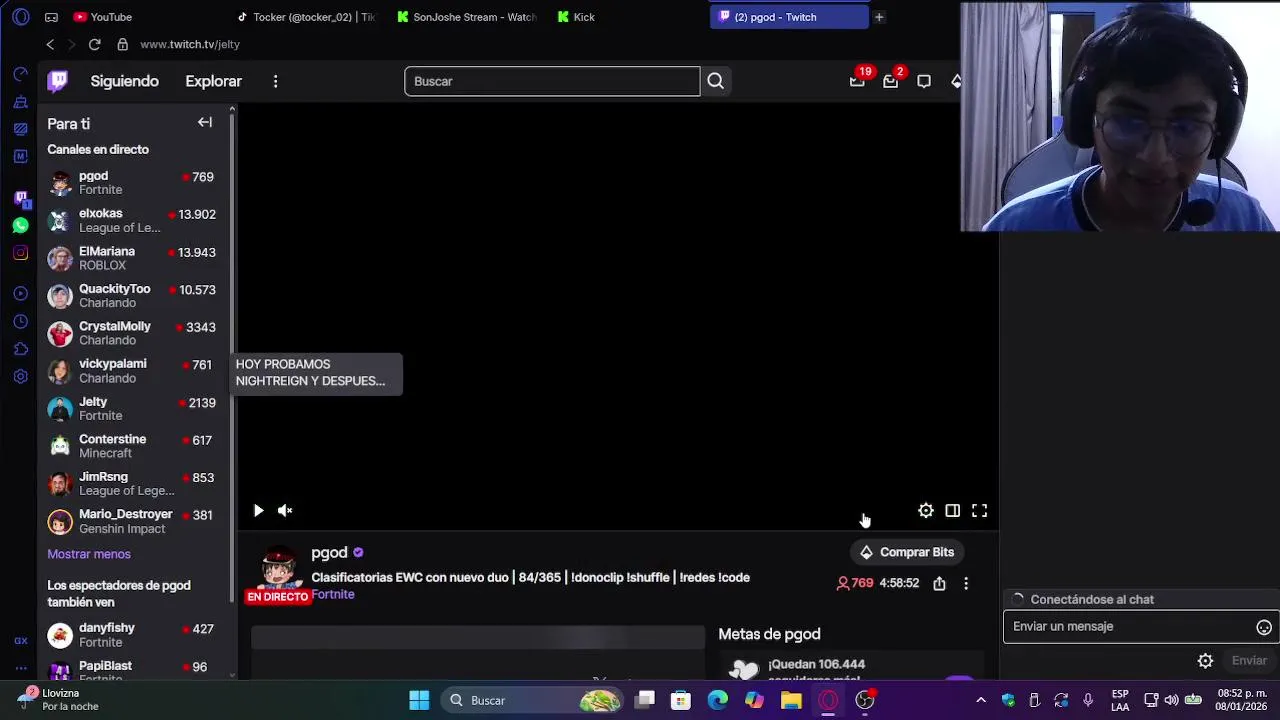This screenshot has height=720, width=1280.
Task: Open the whispers speech bubble icon
Action: tap(924, 81)
